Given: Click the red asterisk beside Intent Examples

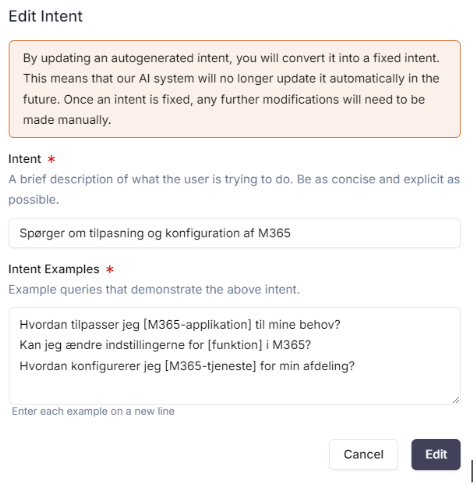Looking at the screenshot, I should [110, 269].
